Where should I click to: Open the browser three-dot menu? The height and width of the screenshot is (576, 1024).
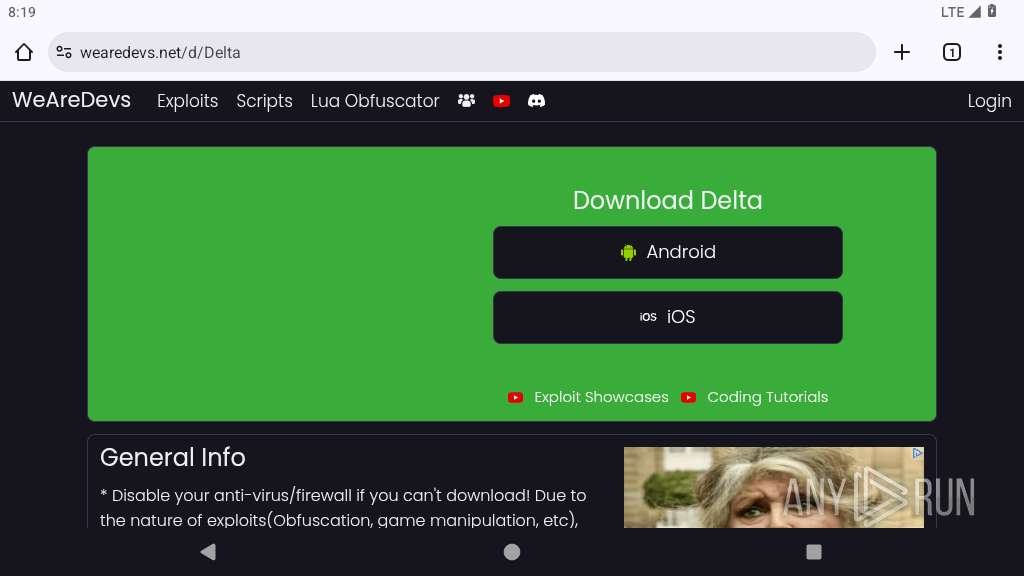point(1000,52)
